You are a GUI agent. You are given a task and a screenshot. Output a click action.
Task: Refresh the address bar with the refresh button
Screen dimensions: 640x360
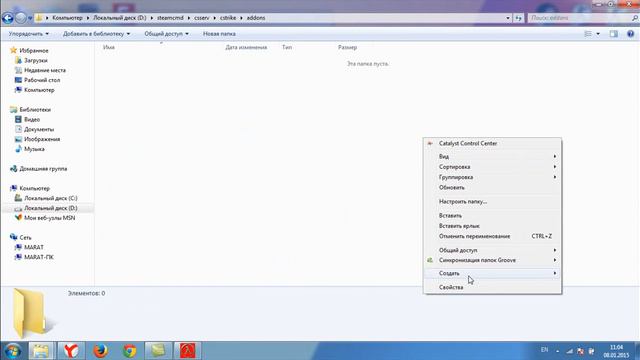[518, 18]
